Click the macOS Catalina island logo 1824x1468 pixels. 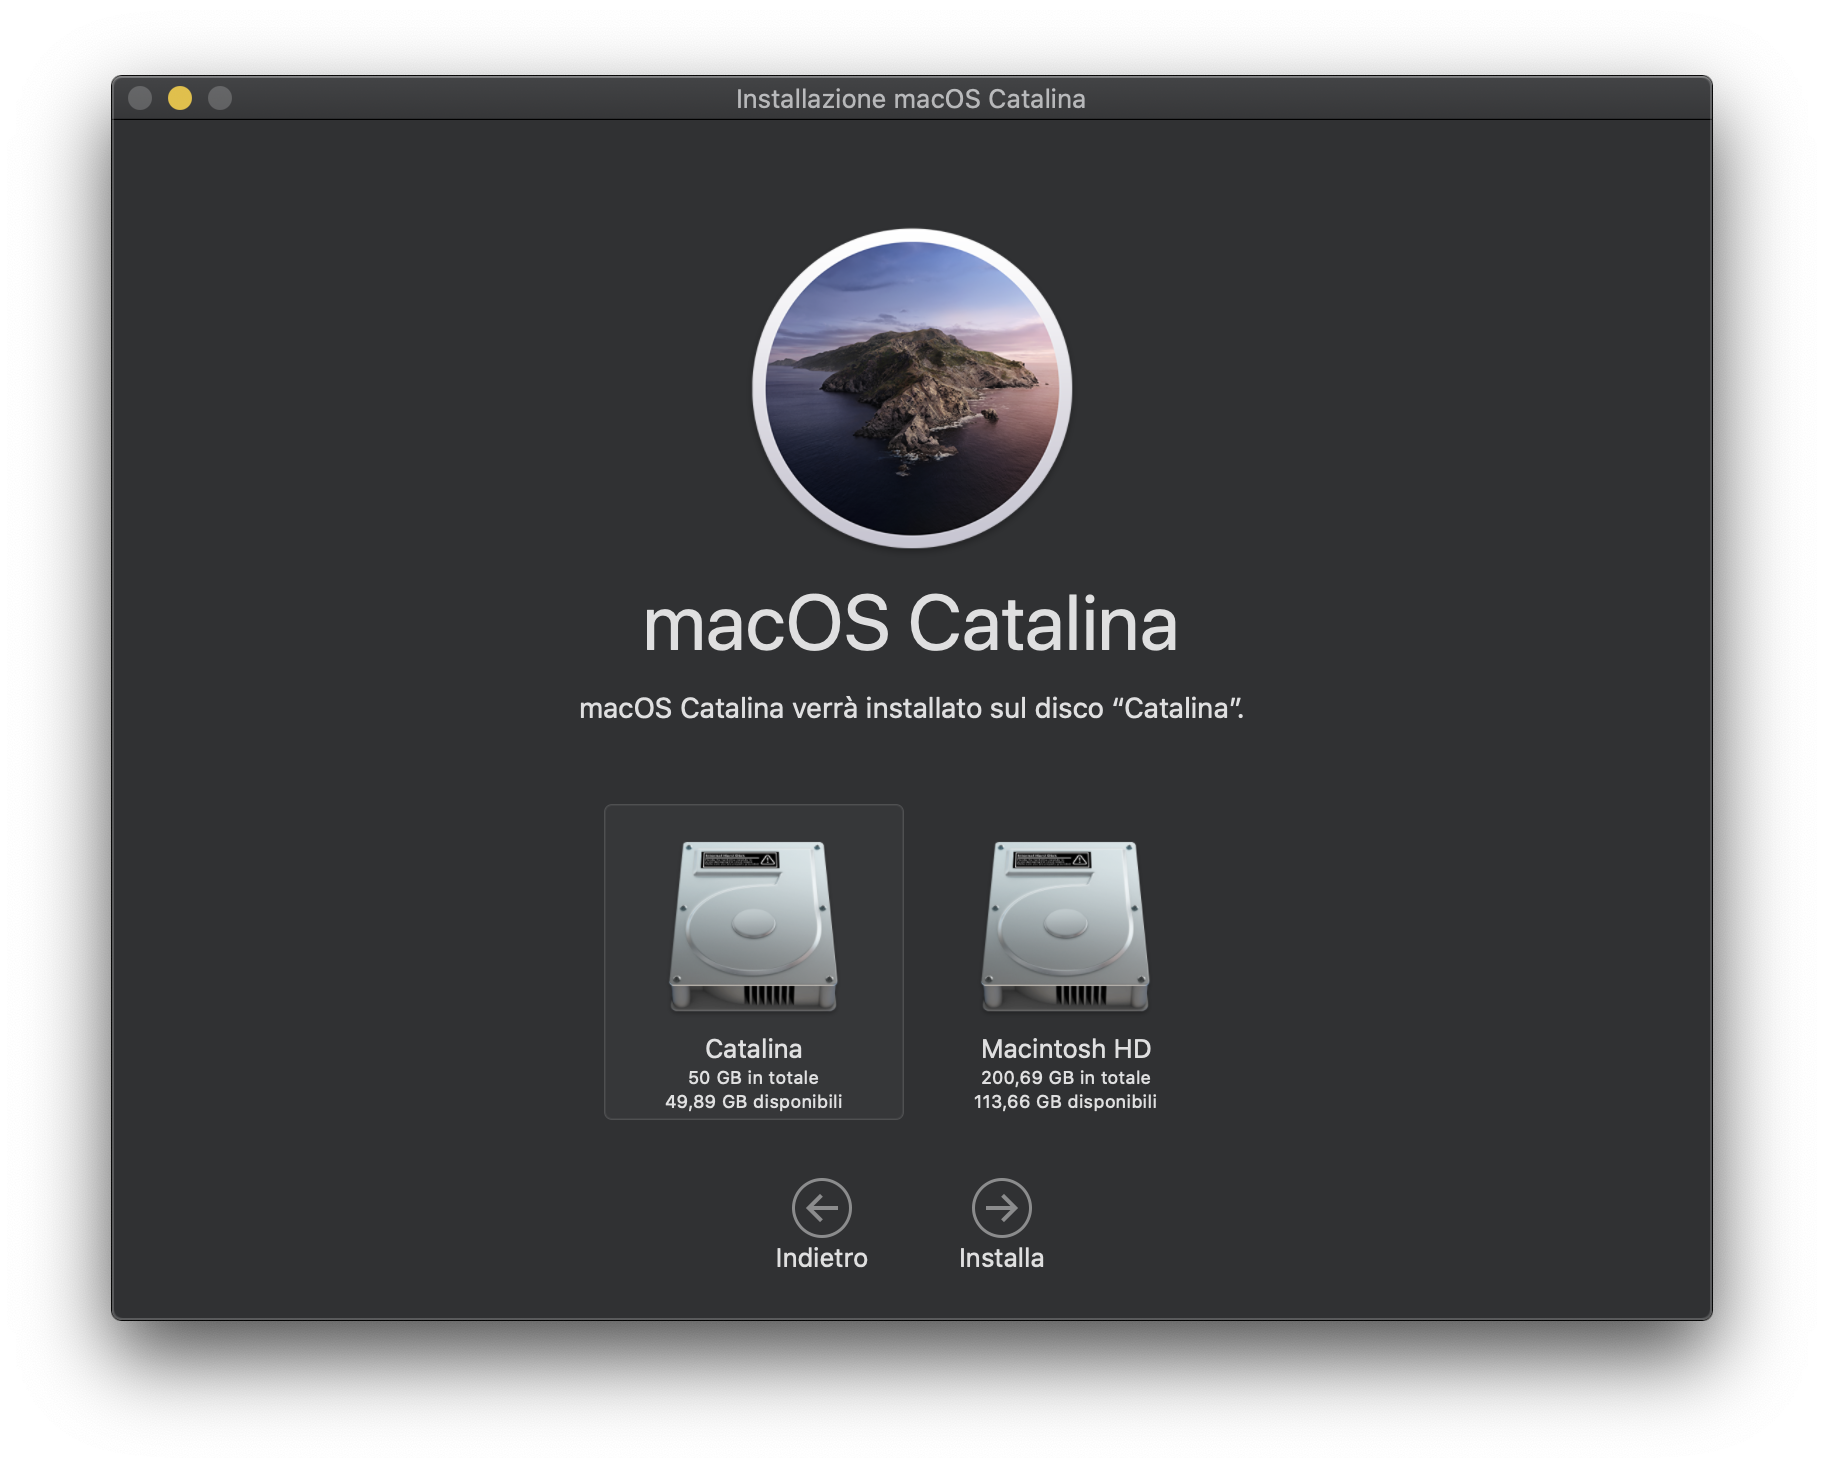point(912,388)
